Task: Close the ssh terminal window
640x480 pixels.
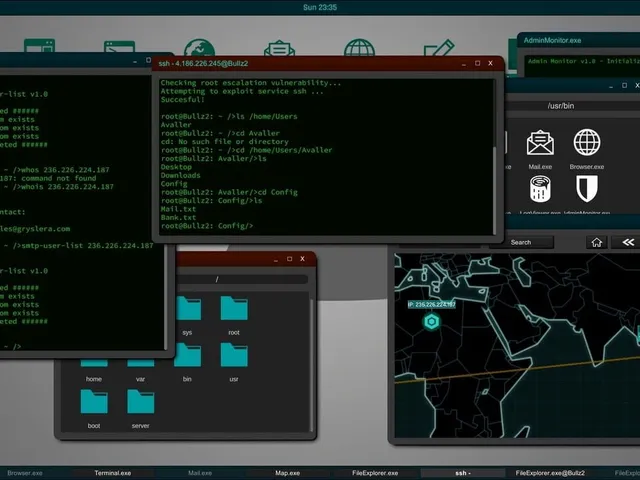Action: [490, 63]
